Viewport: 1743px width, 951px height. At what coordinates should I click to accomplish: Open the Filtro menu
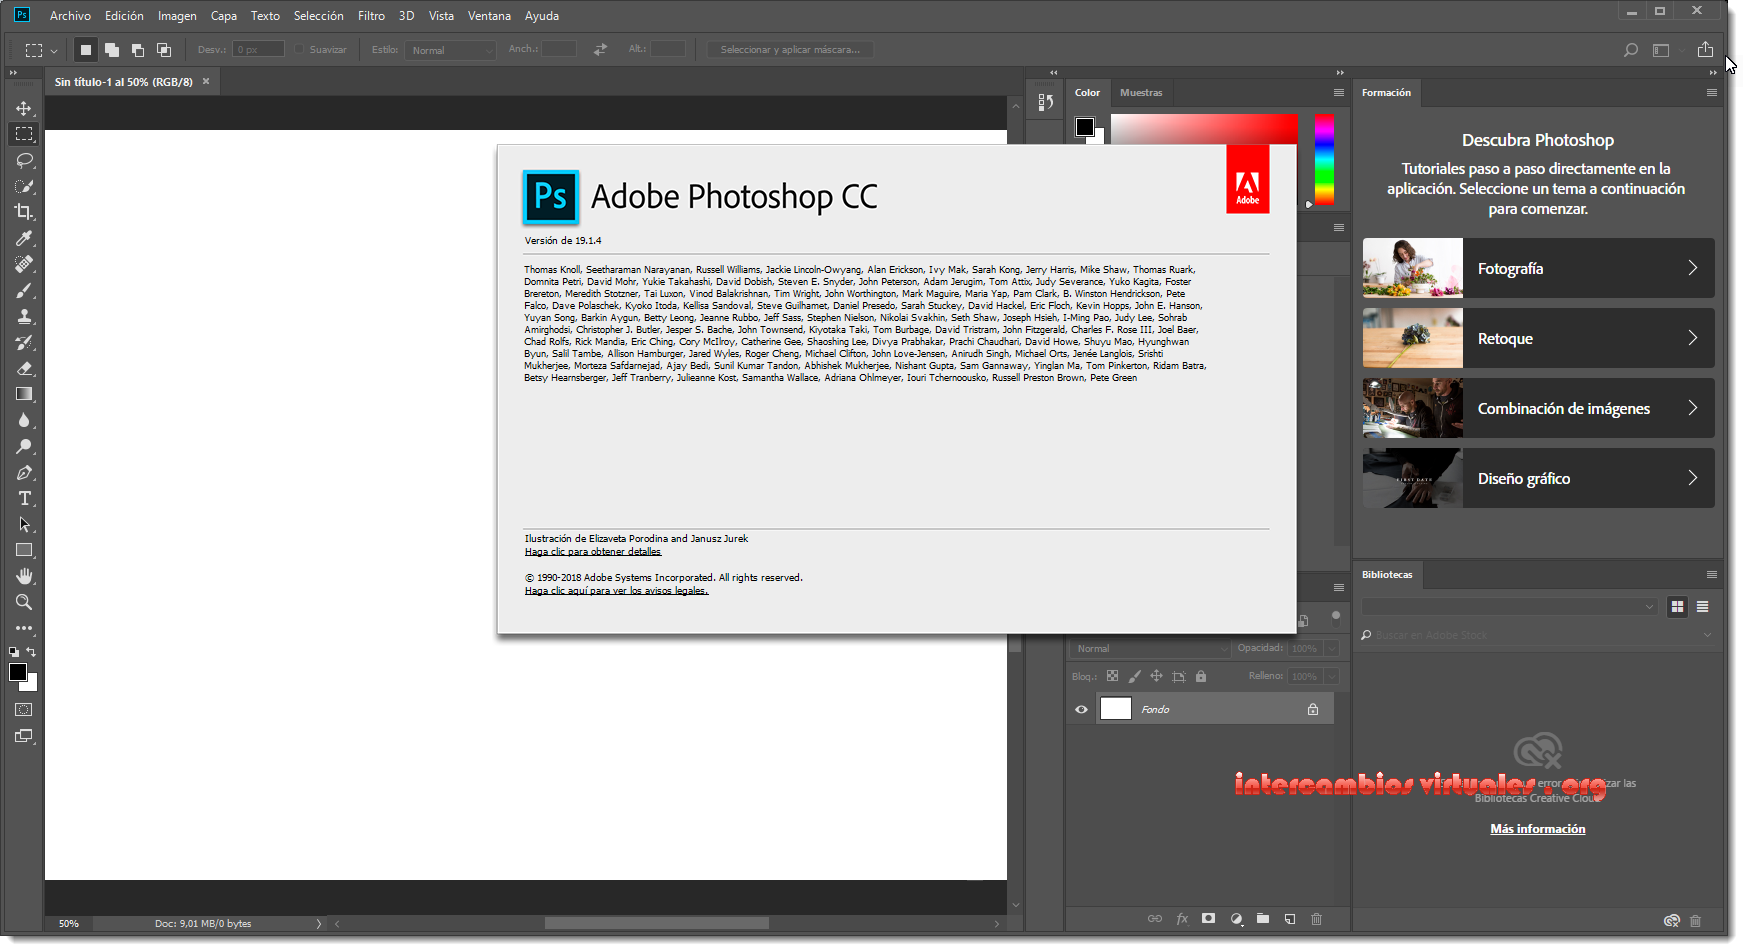(371, 16)
